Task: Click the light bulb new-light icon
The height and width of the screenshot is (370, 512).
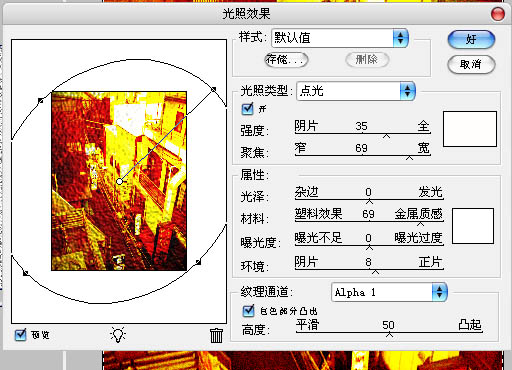Action: point(118,335)
